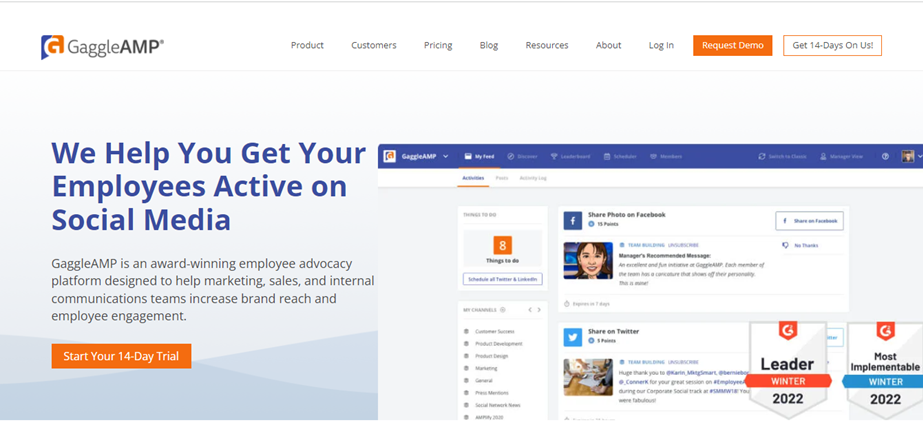The height and width of the screenshot is (446, 923).
Task: Click the Twitter bird icon on the share card
Action: click(573, 337)
